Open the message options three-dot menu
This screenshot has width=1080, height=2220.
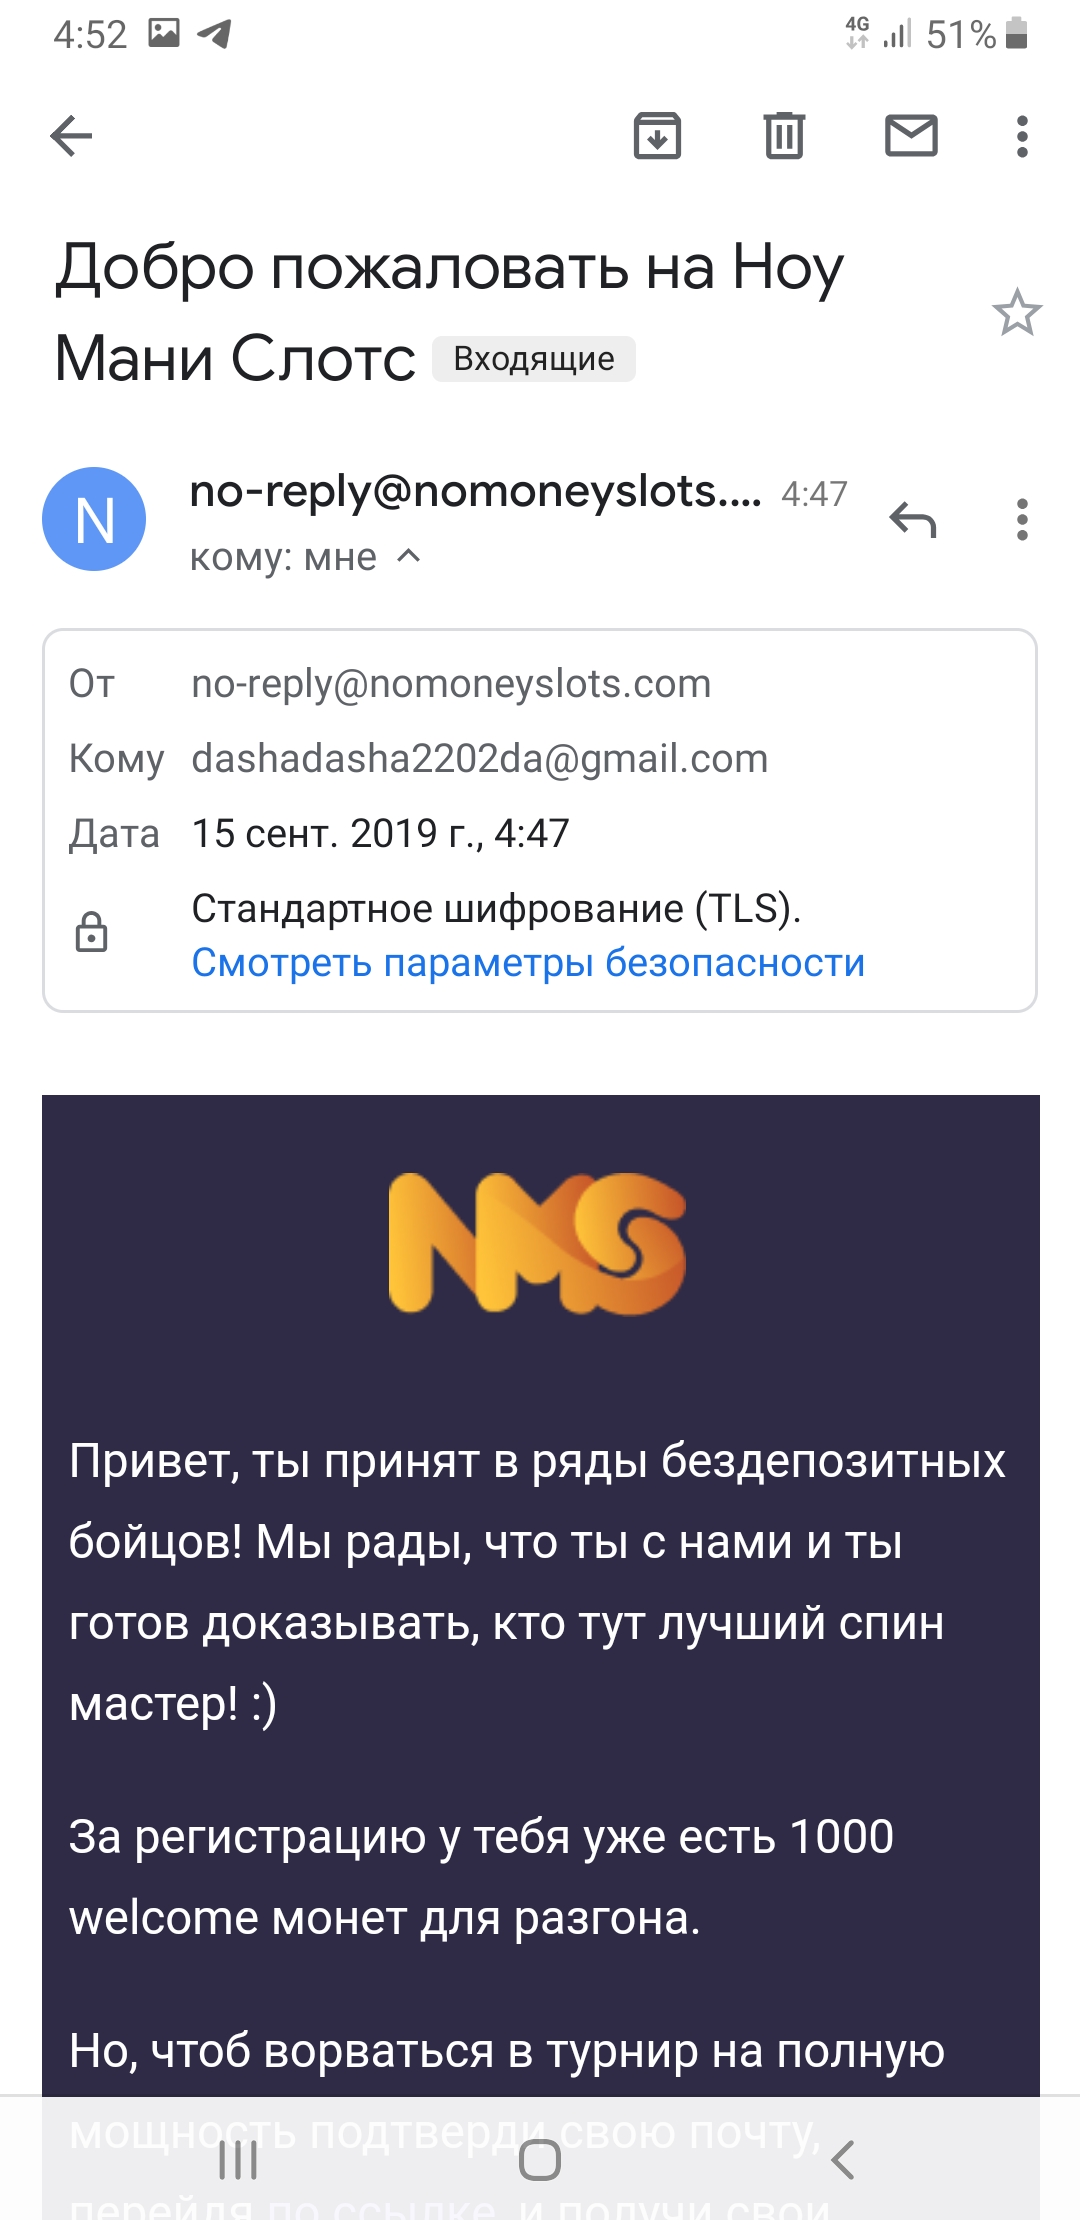[1021, 520]
